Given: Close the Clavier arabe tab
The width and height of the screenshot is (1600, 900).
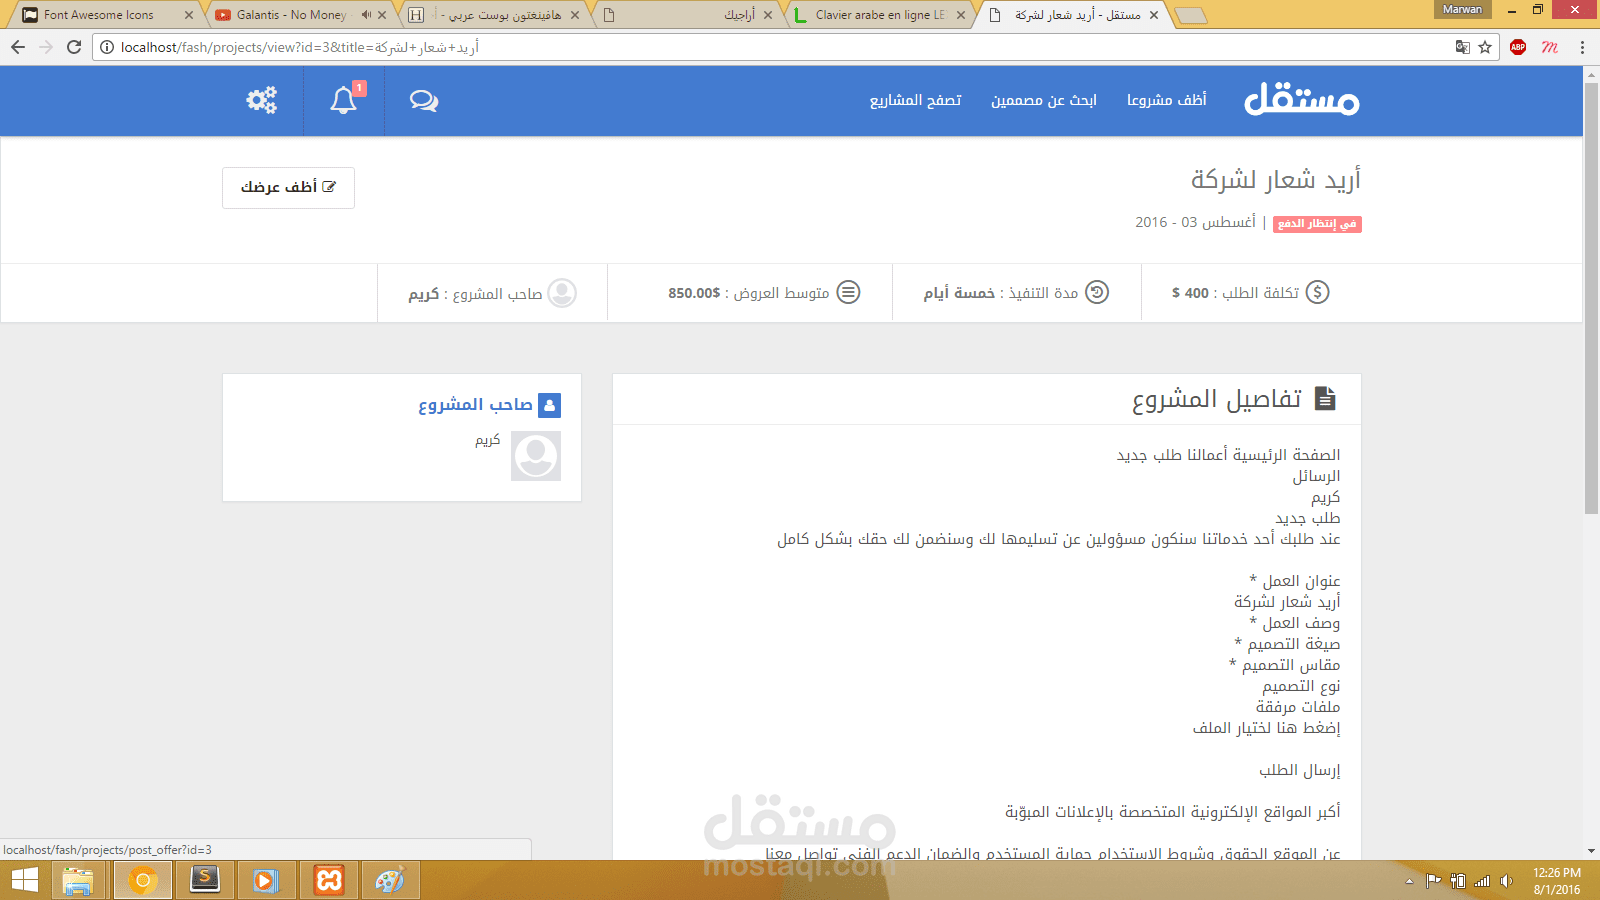Looking at the screenshot, I should click(961, 15).
